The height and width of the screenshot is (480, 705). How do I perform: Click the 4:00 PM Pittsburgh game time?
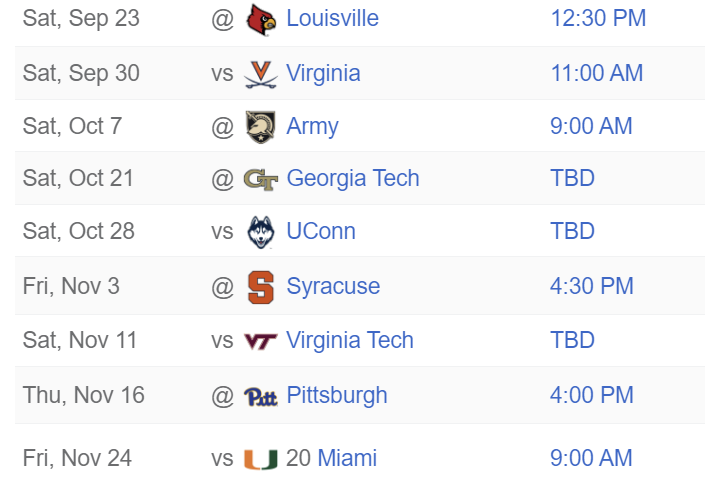(592, 395)
